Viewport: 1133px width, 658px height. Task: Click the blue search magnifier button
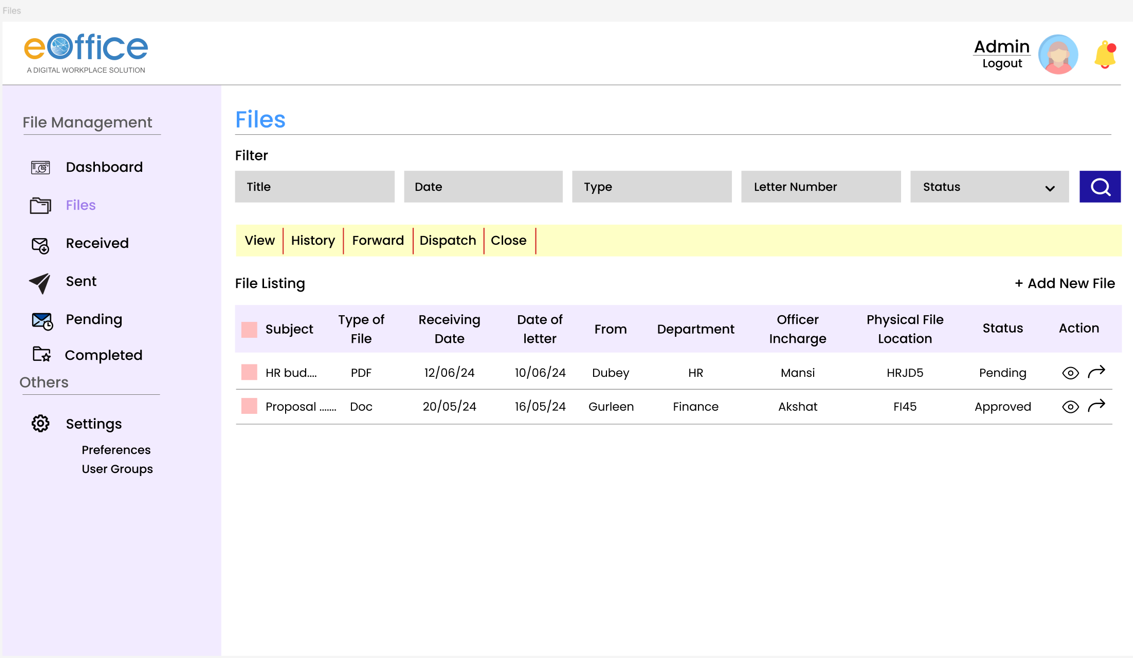click(x=1100, y=187)
